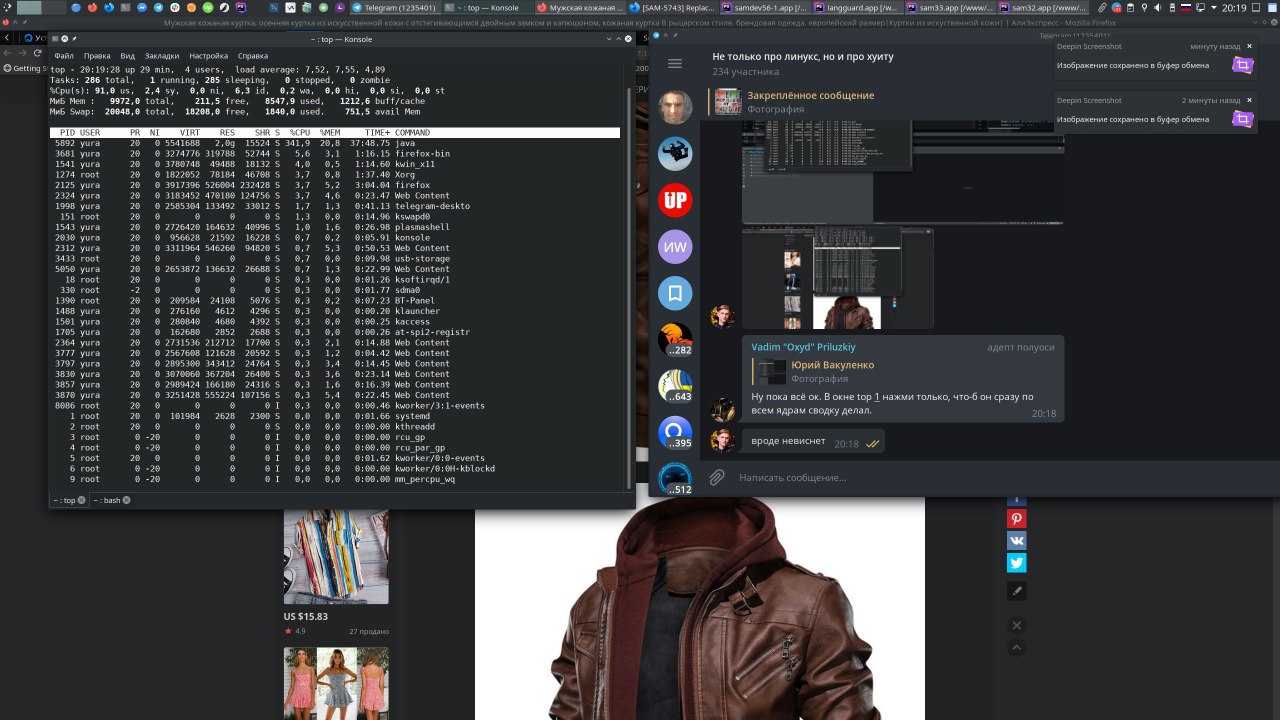Click the US $15.83 product price
This screenshot has height=720, width=1280.
click(x=306, y=617)
